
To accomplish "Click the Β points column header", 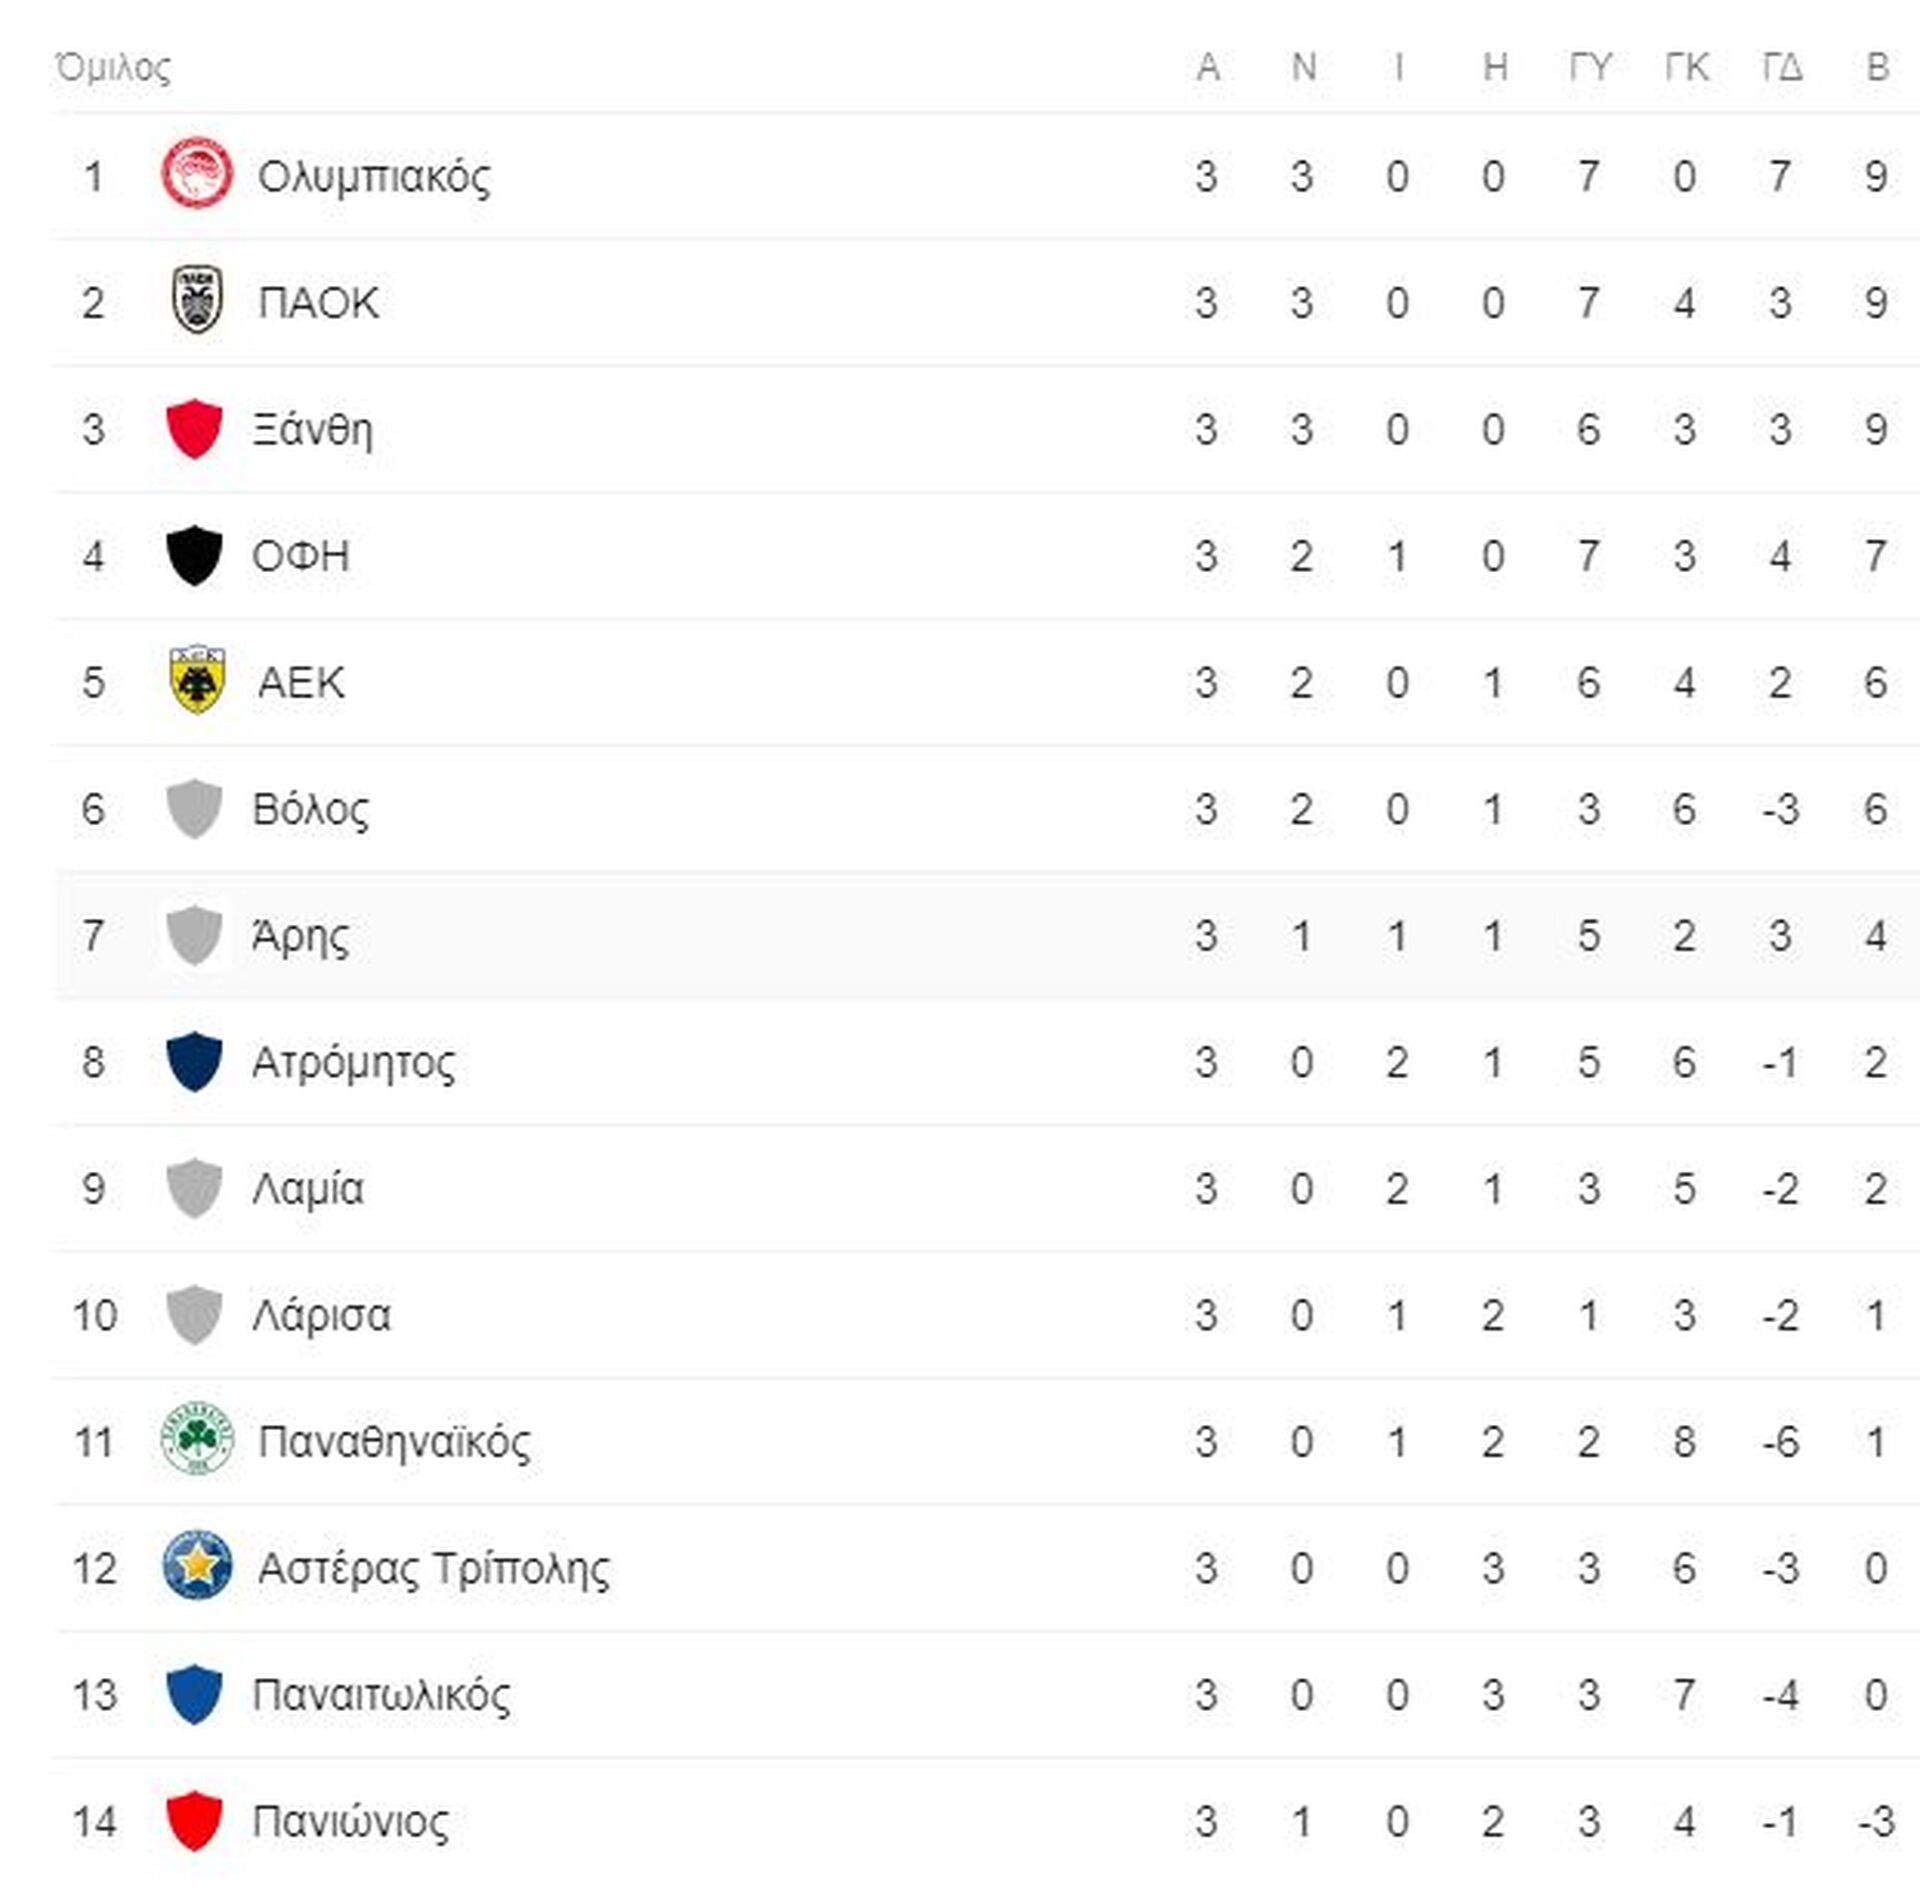I will tap(1877, 68).
